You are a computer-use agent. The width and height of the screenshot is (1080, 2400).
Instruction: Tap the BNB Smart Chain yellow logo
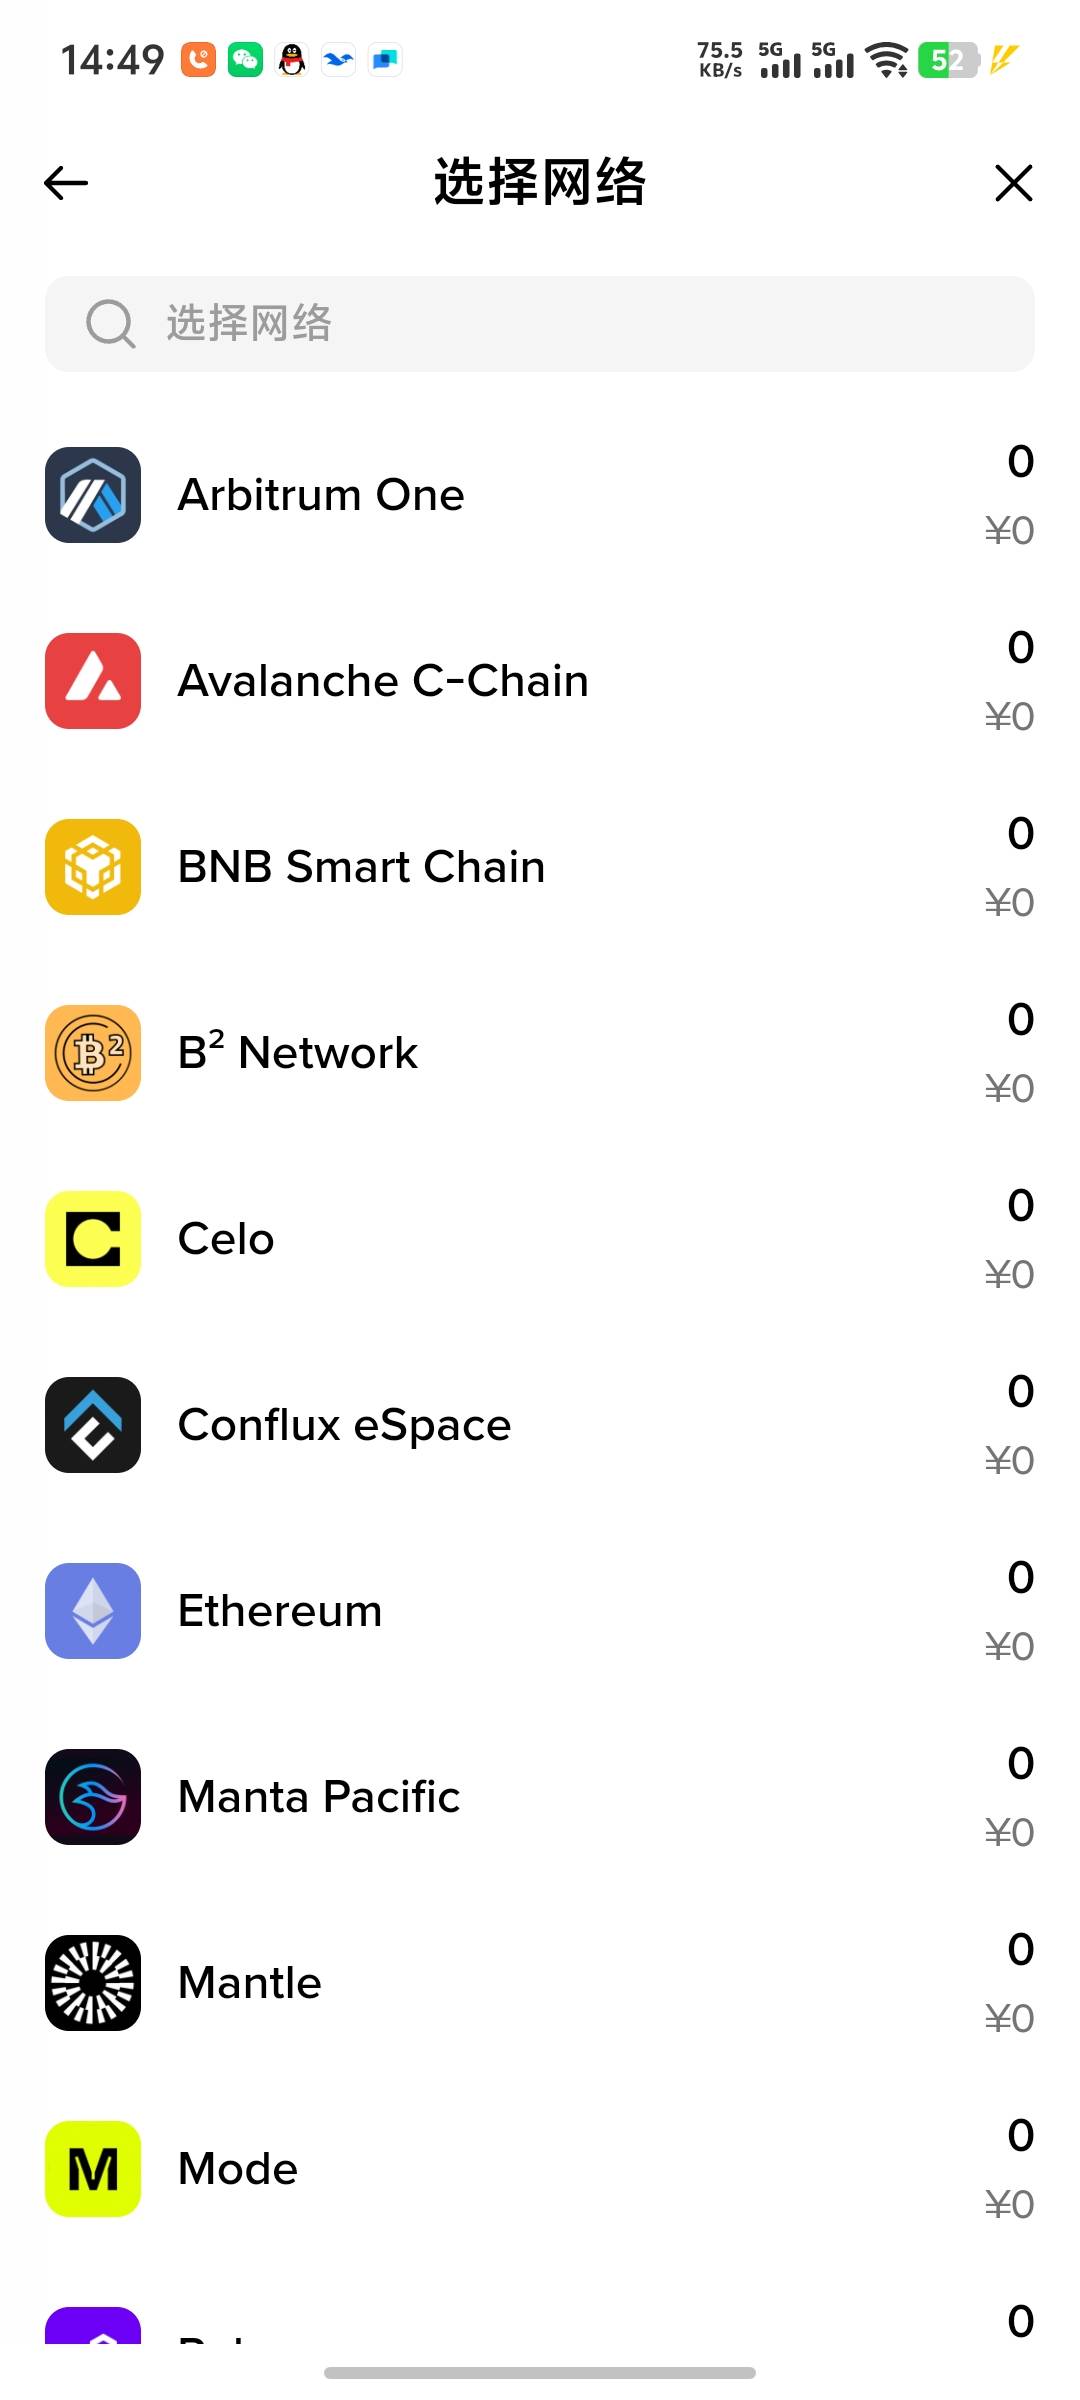point(93,867)
